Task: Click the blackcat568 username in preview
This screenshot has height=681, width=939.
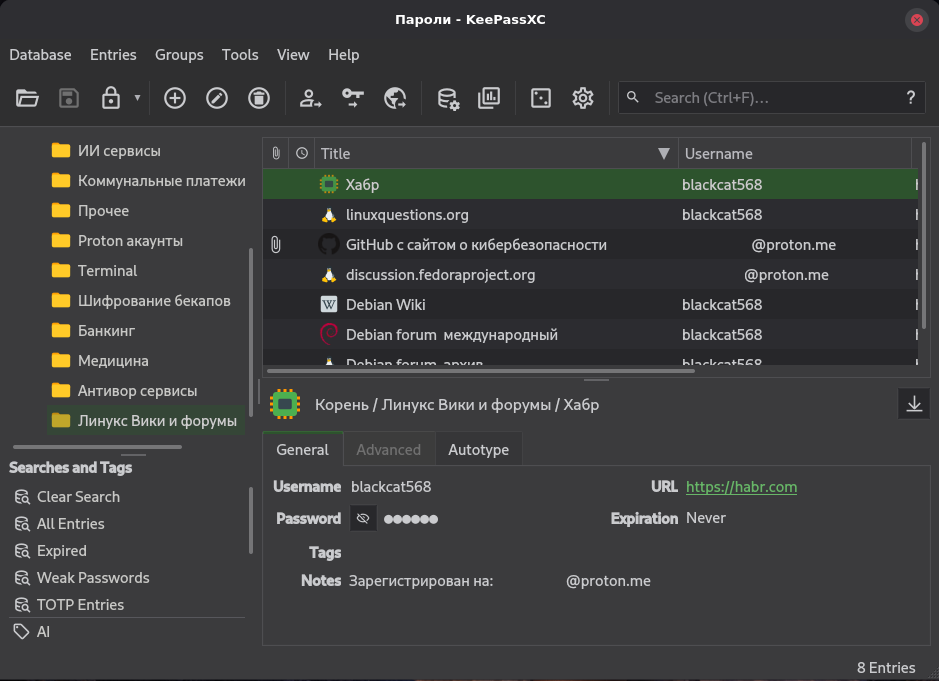Action: point(391,487)
